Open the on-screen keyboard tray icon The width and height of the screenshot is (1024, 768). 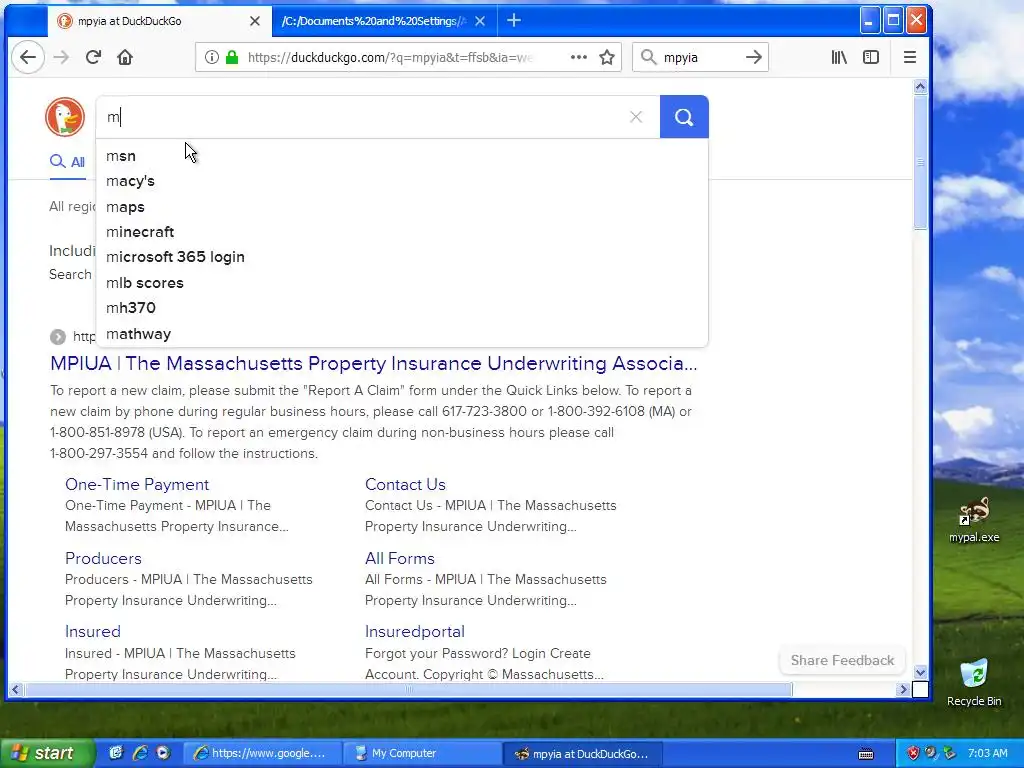coord(866,754)
